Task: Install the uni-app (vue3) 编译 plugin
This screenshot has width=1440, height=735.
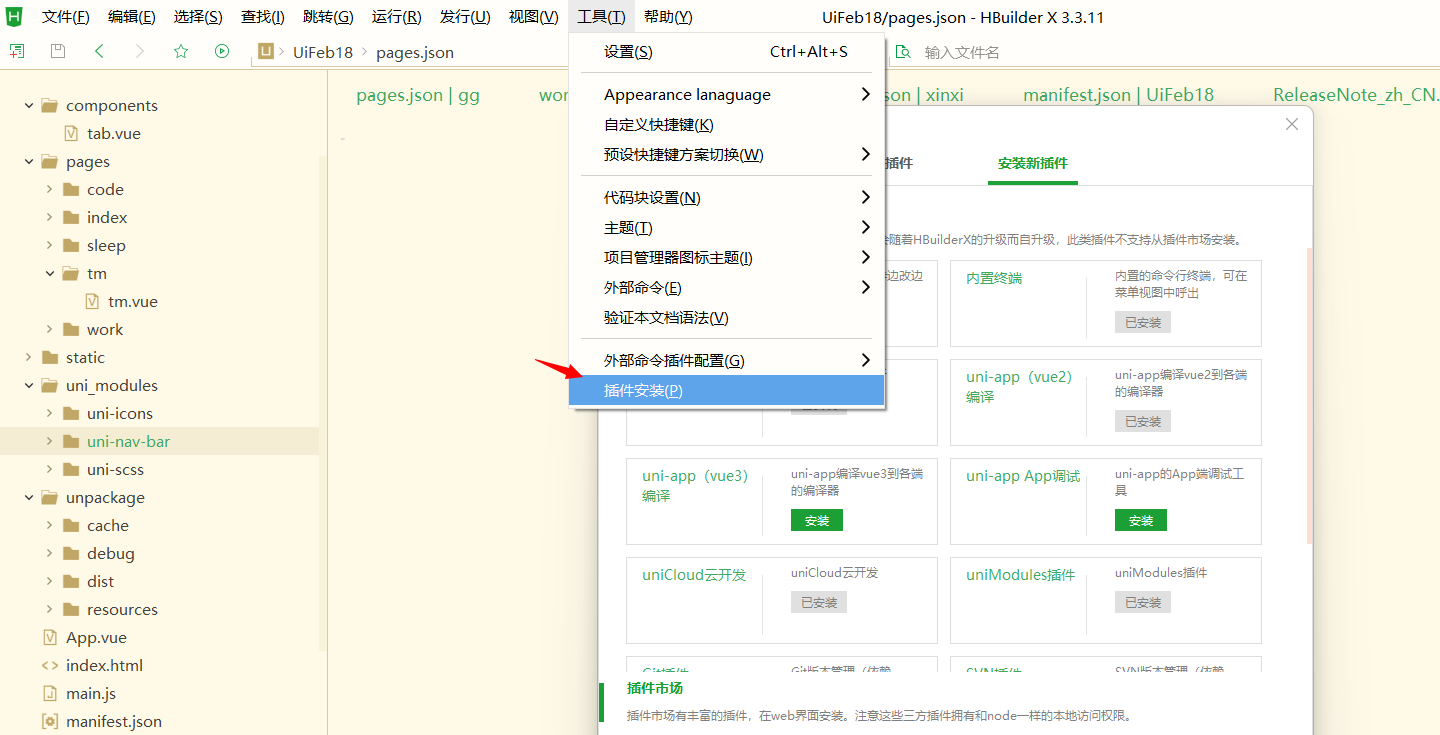Action: pyautogui.click(x=816, y=520)
